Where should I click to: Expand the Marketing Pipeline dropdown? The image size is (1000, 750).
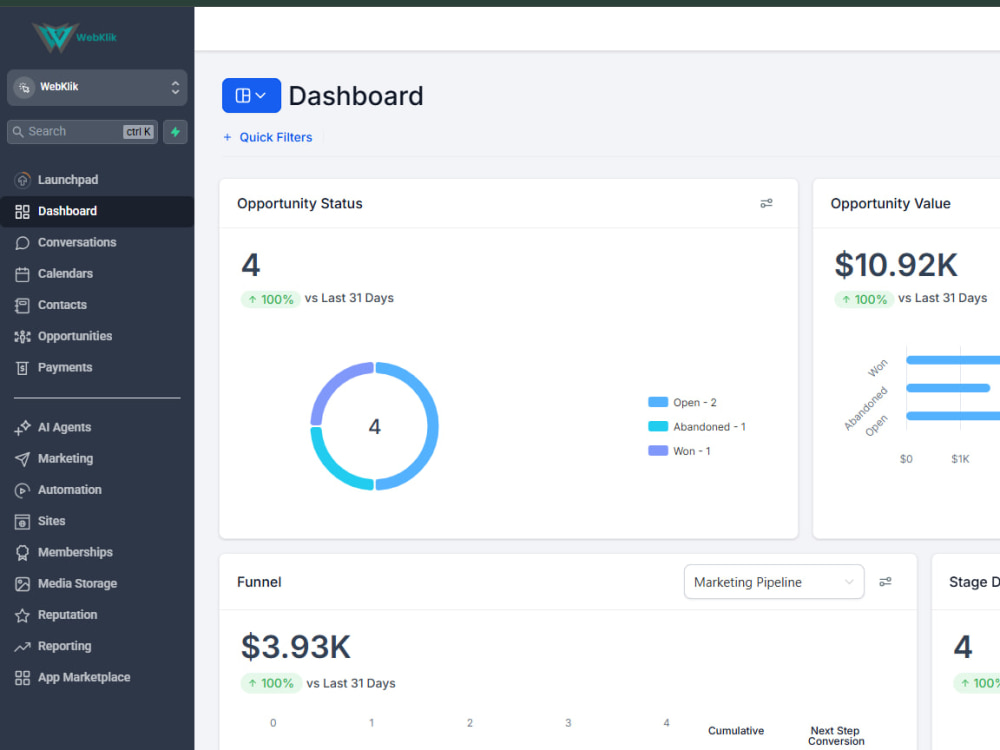774,582
